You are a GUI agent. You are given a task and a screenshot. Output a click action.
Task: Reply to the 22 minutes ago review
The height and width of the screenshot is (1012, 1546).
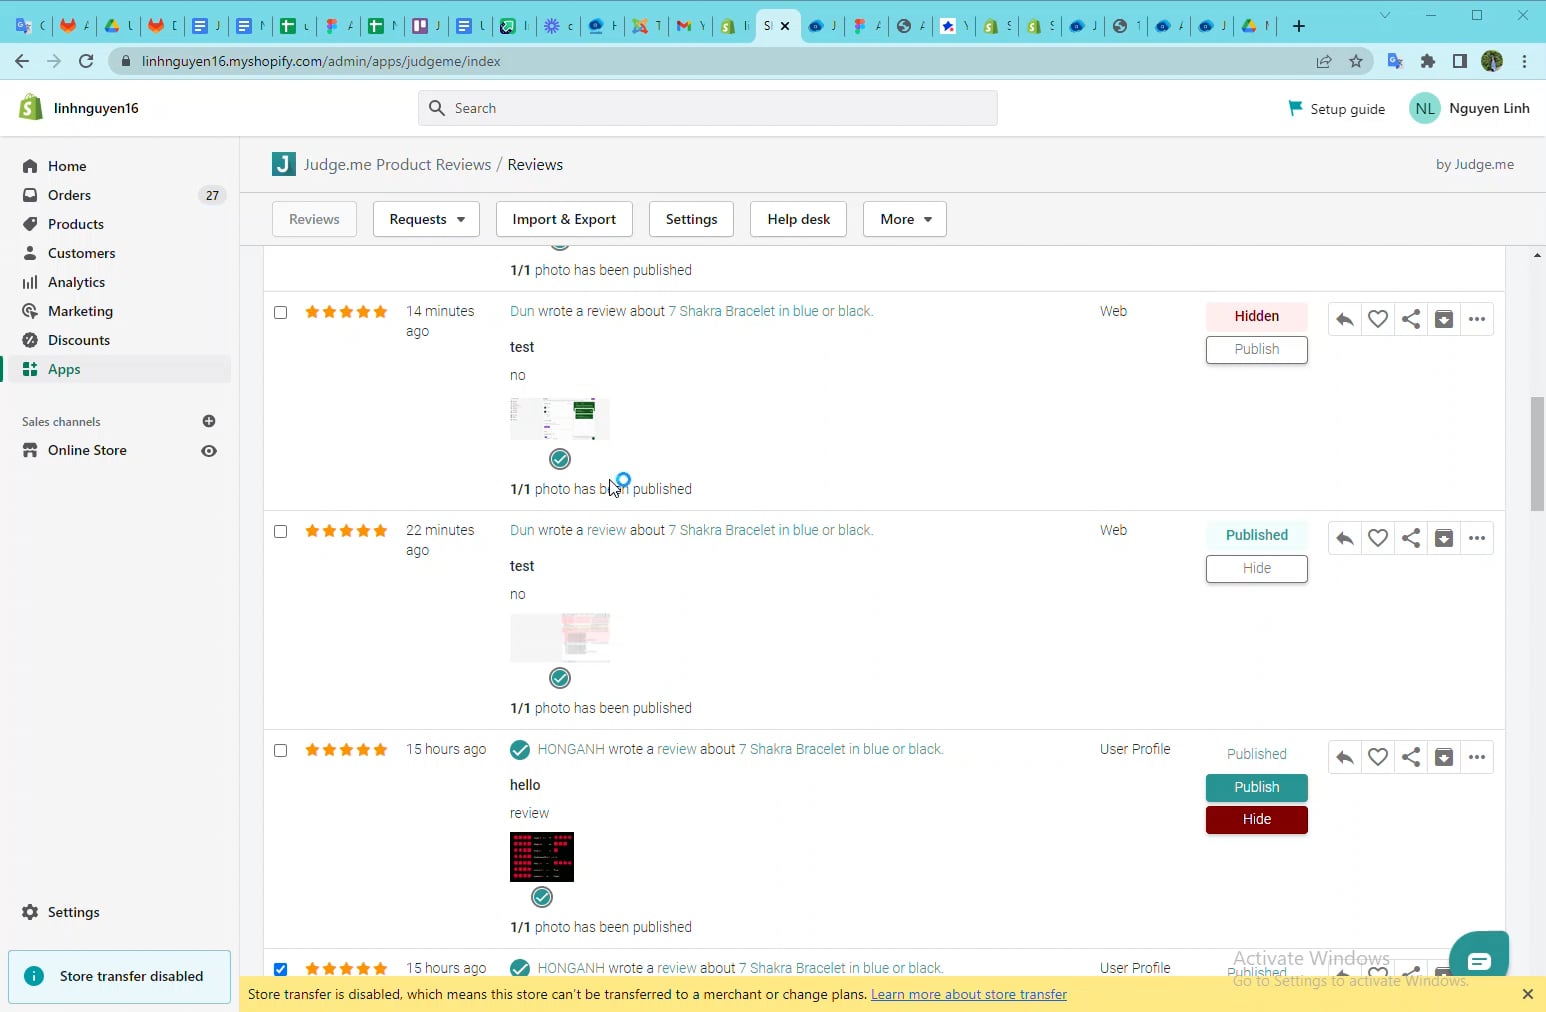point(1345,539)
